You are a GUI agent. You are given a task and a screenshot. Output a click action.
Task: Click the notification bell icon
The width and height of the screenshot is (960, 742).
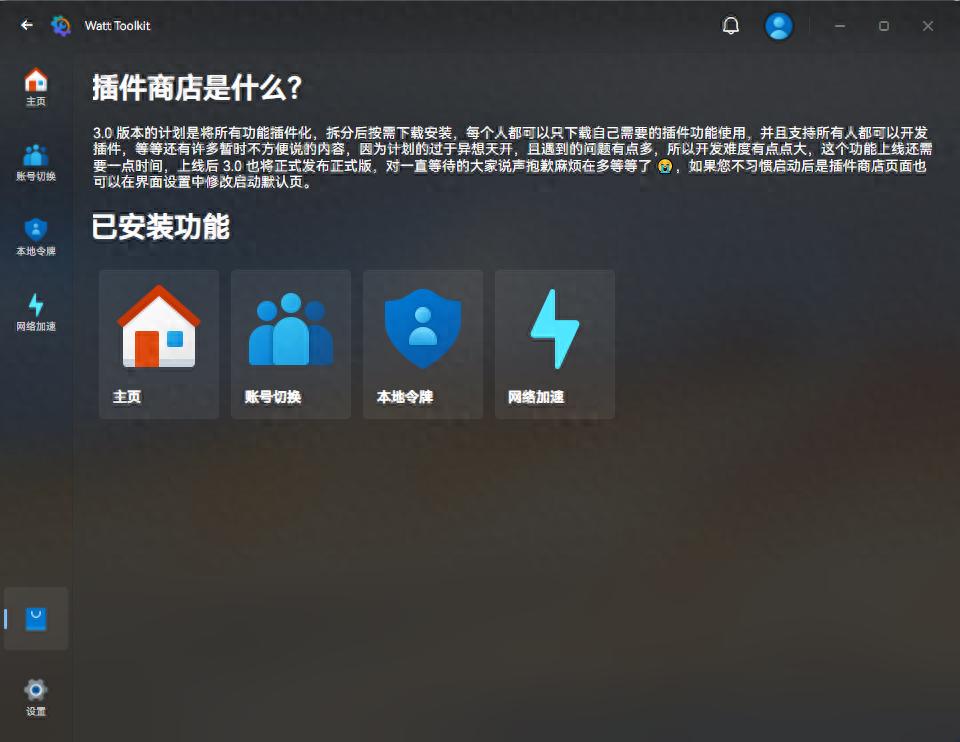[x=730, y=25]
